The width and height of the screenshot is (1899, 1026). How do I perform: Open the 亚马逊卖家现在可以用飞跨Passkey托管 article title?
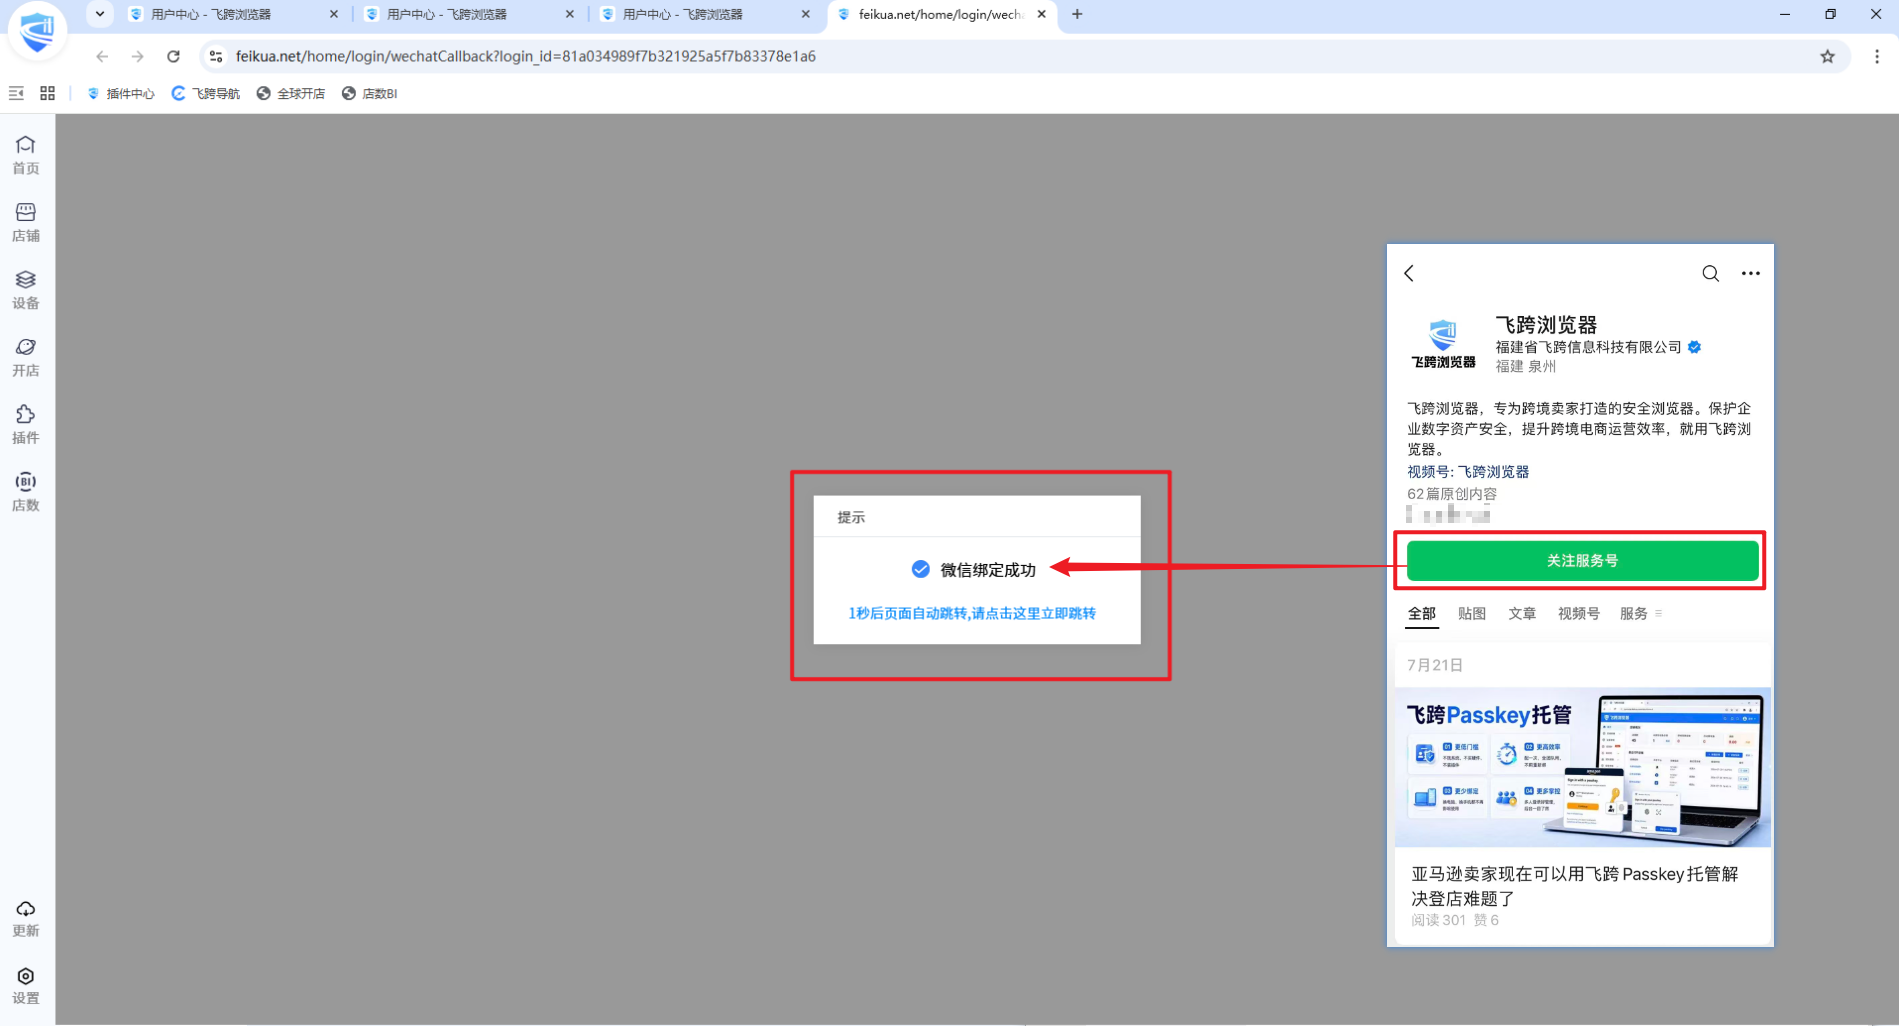[x=1574, y=886]
